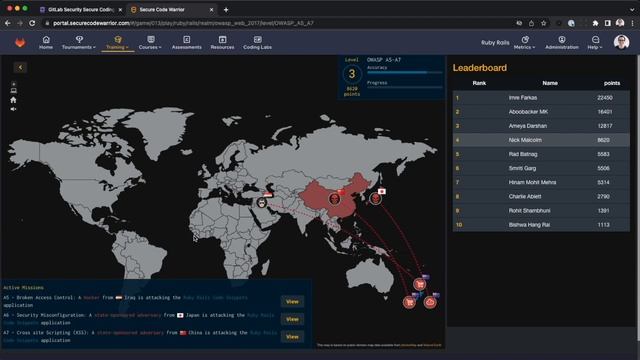The height and width of the screenshot is (360, 640).
Task: Open the Assessments page
Action: click(x=187, y=42)
